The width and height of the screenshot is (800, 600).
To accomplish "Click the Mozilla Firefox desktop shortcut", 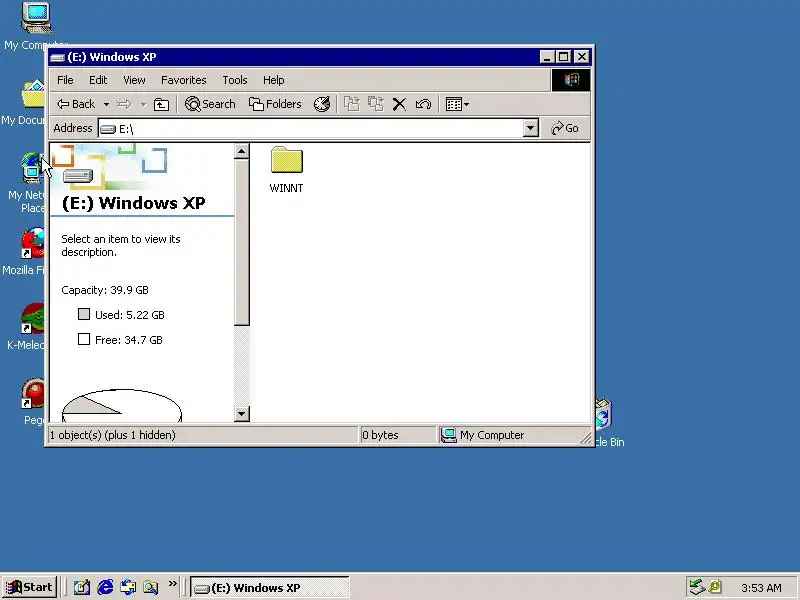I will click(33, 243).
